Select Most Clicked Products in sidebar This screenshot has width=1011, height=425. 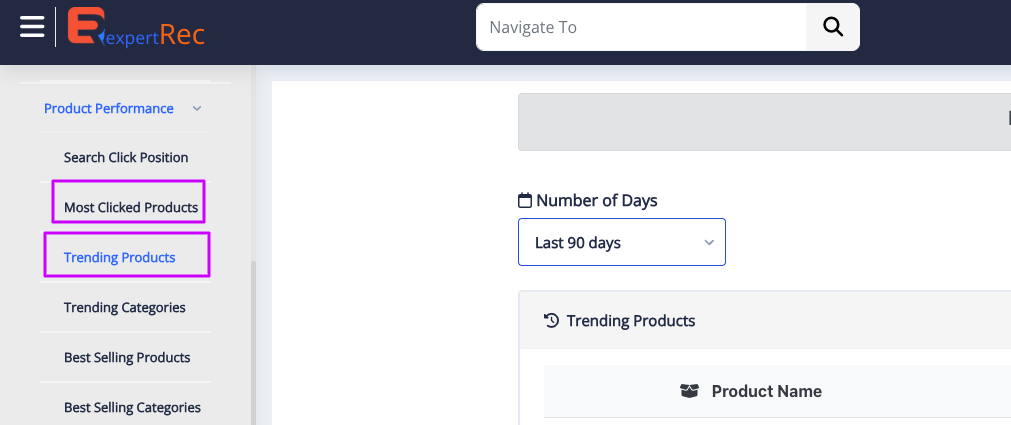[130, 207]
